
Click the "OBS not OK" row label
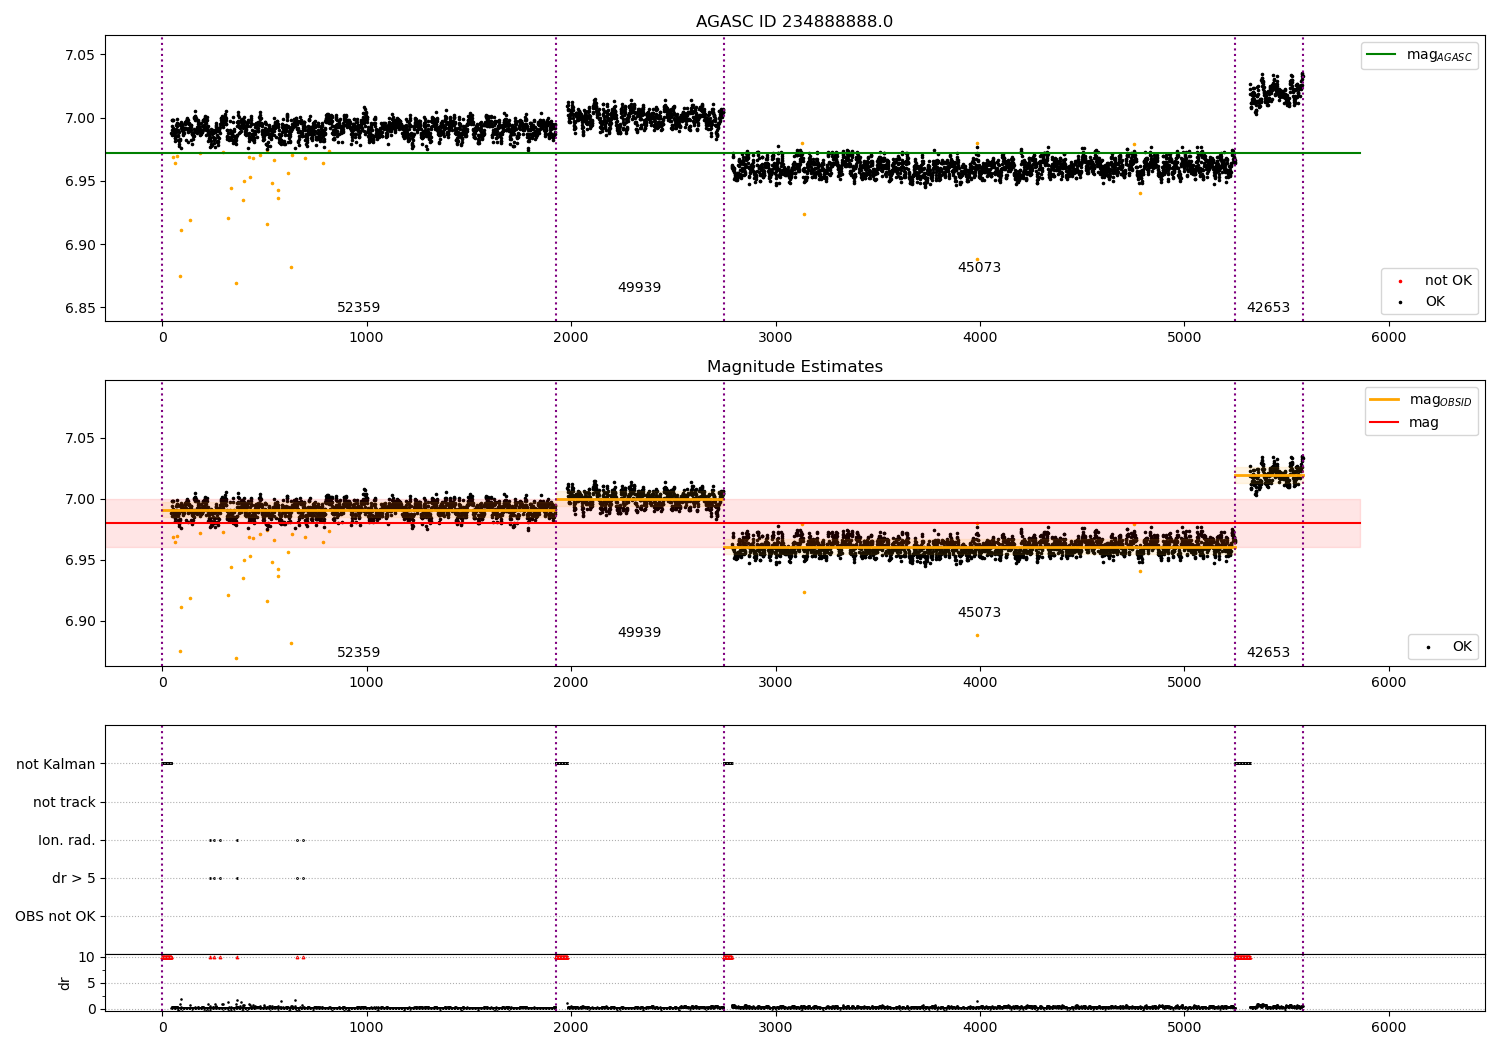click(55, 916)
